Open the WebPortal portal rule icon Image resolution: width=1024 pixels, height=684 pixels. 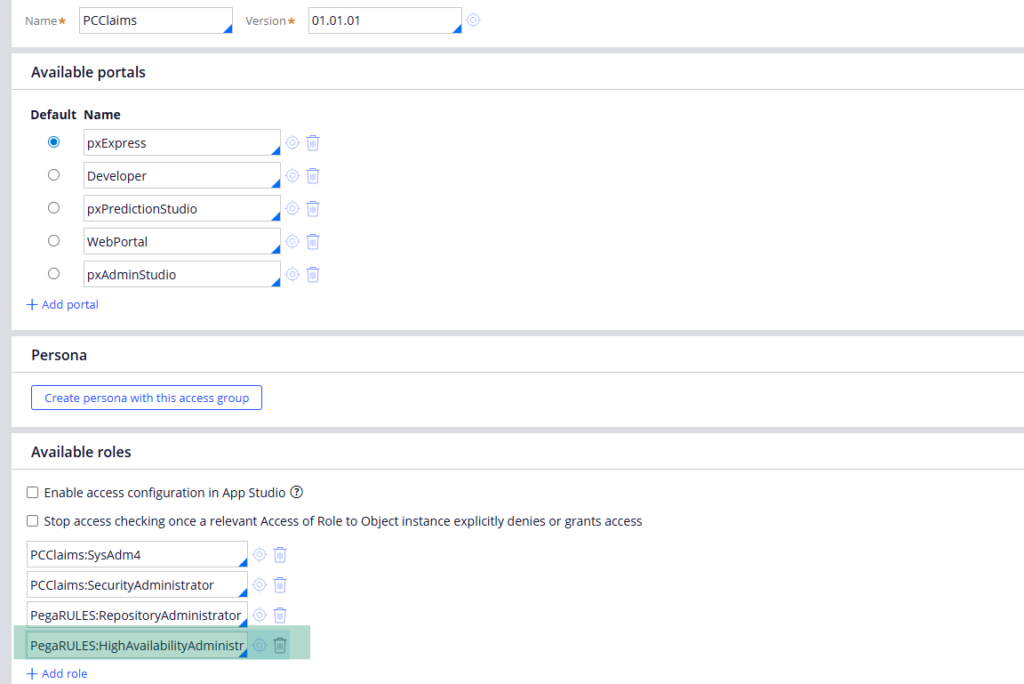click(x=293, y=241)
